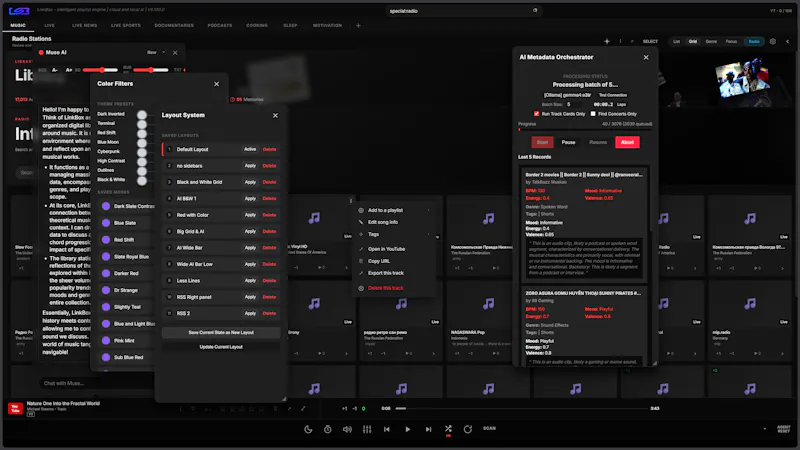Toggle the Black & White theme preset
This screenshot has width=800, height=450.
(142, 180)
